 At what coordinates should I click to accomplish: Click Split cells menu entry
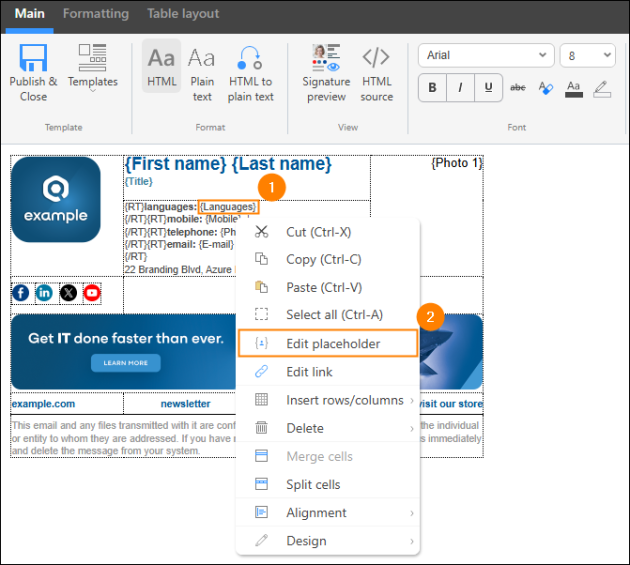[328, 485]
